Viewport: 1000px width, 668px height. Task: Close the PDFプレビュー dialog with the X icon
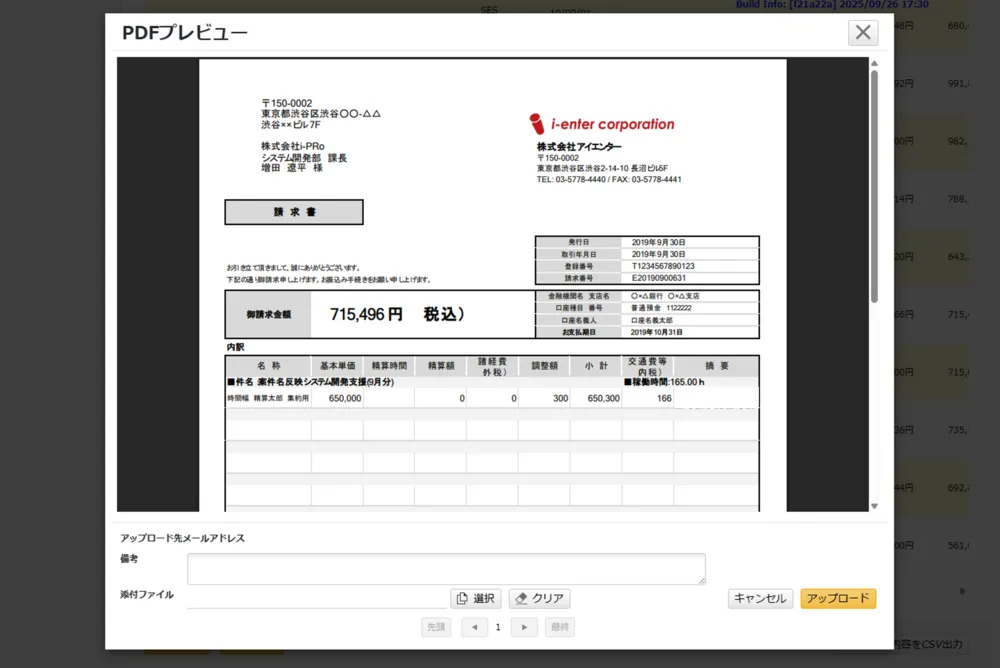pos(862,32)
